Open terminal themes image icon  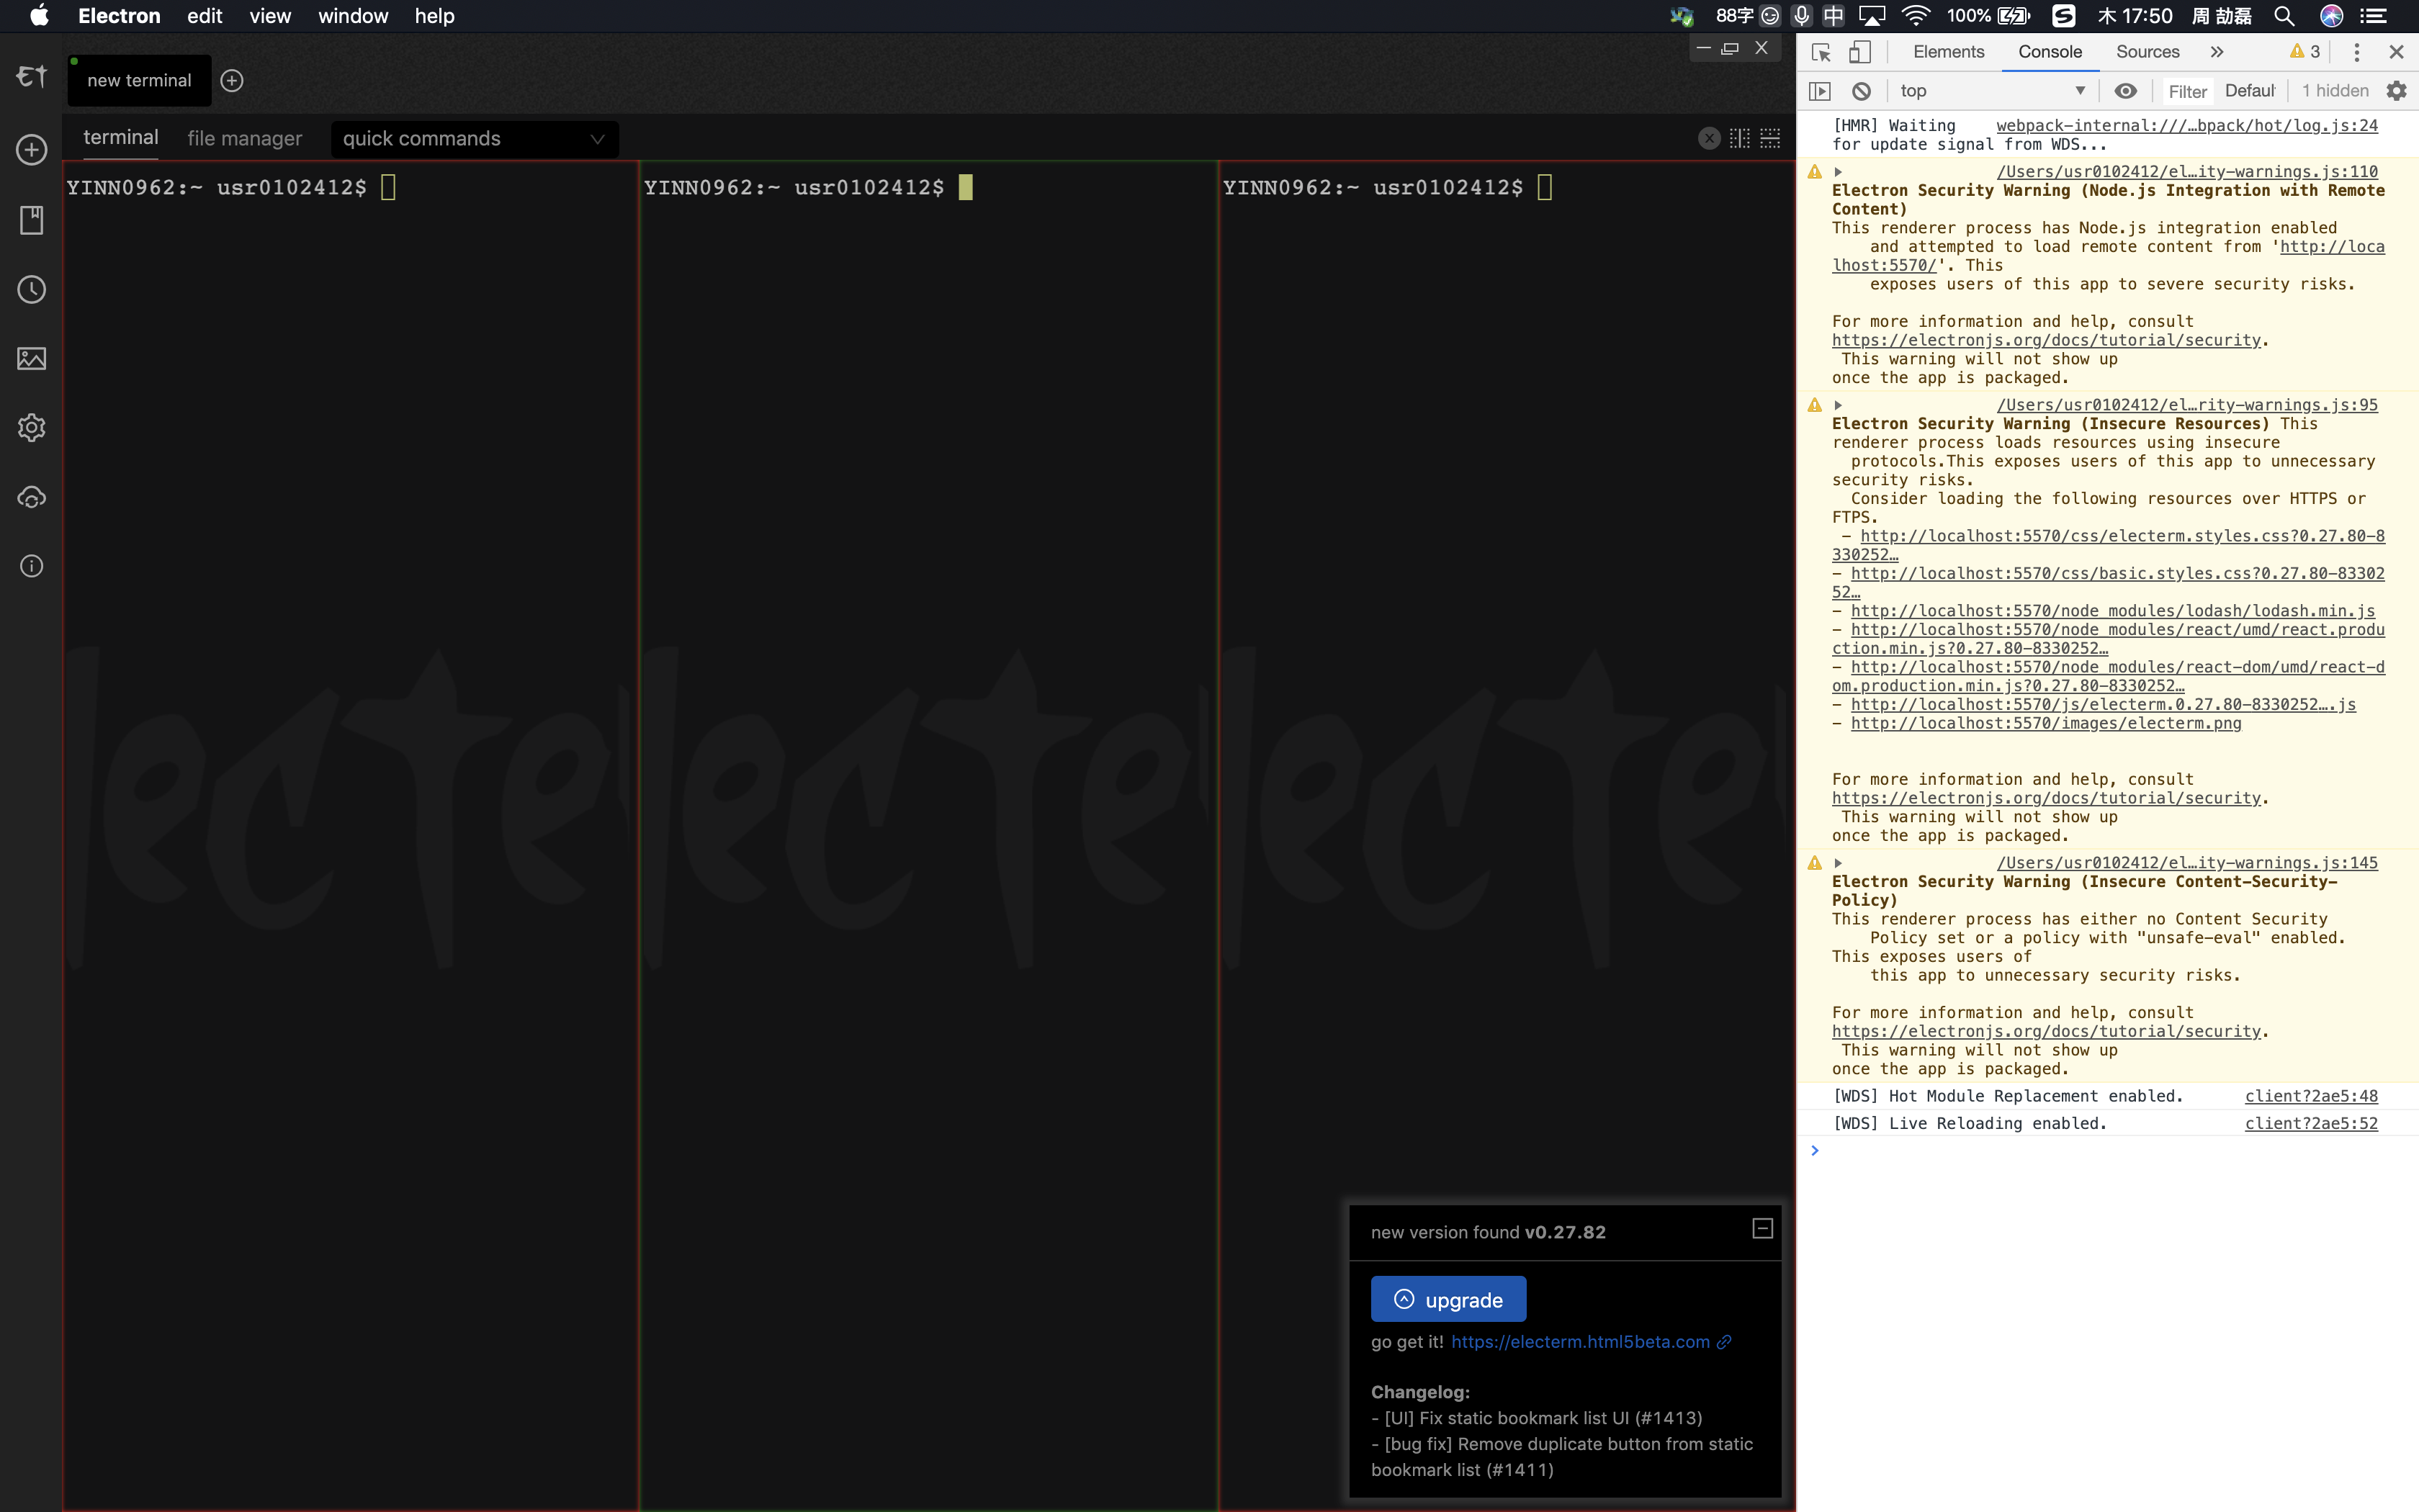pos(31,358)
